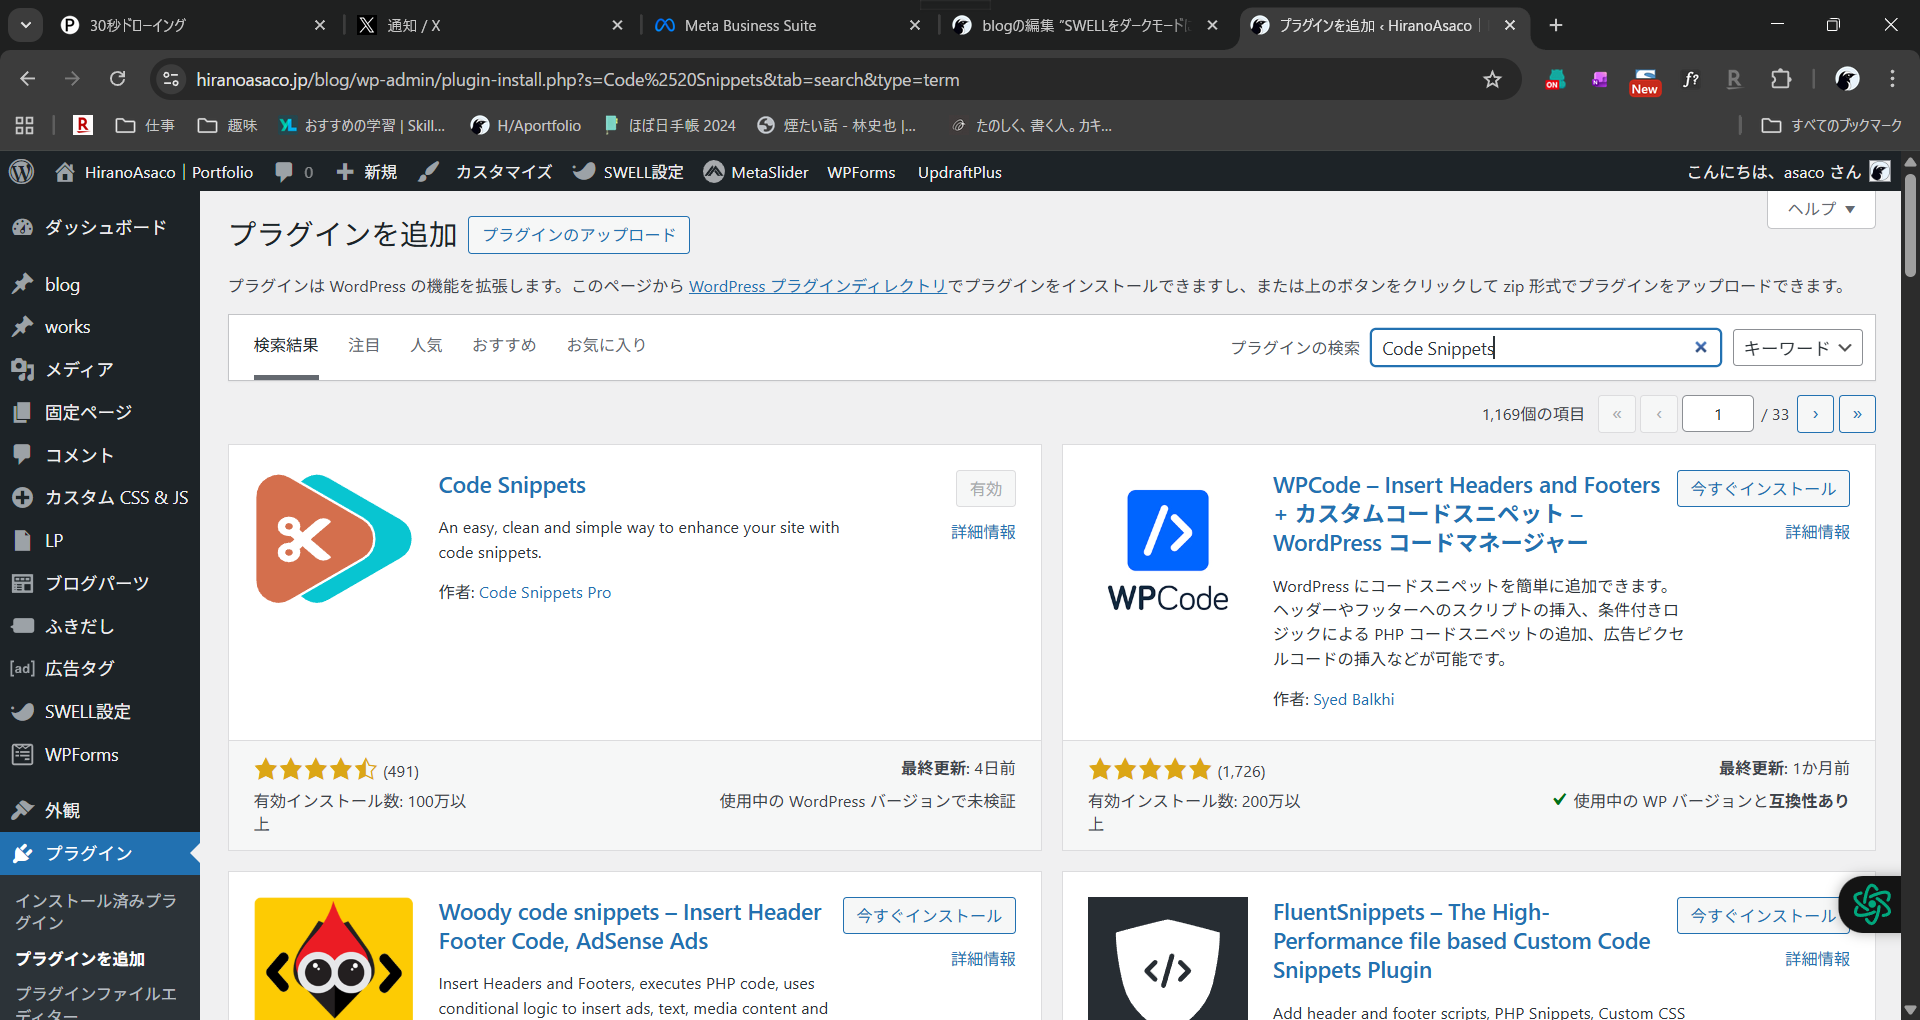Image resolution: width=1920 pixels, height=1020 pixels.
Task: Bookmark this page with the star icon
Action: pos(1492,79)
